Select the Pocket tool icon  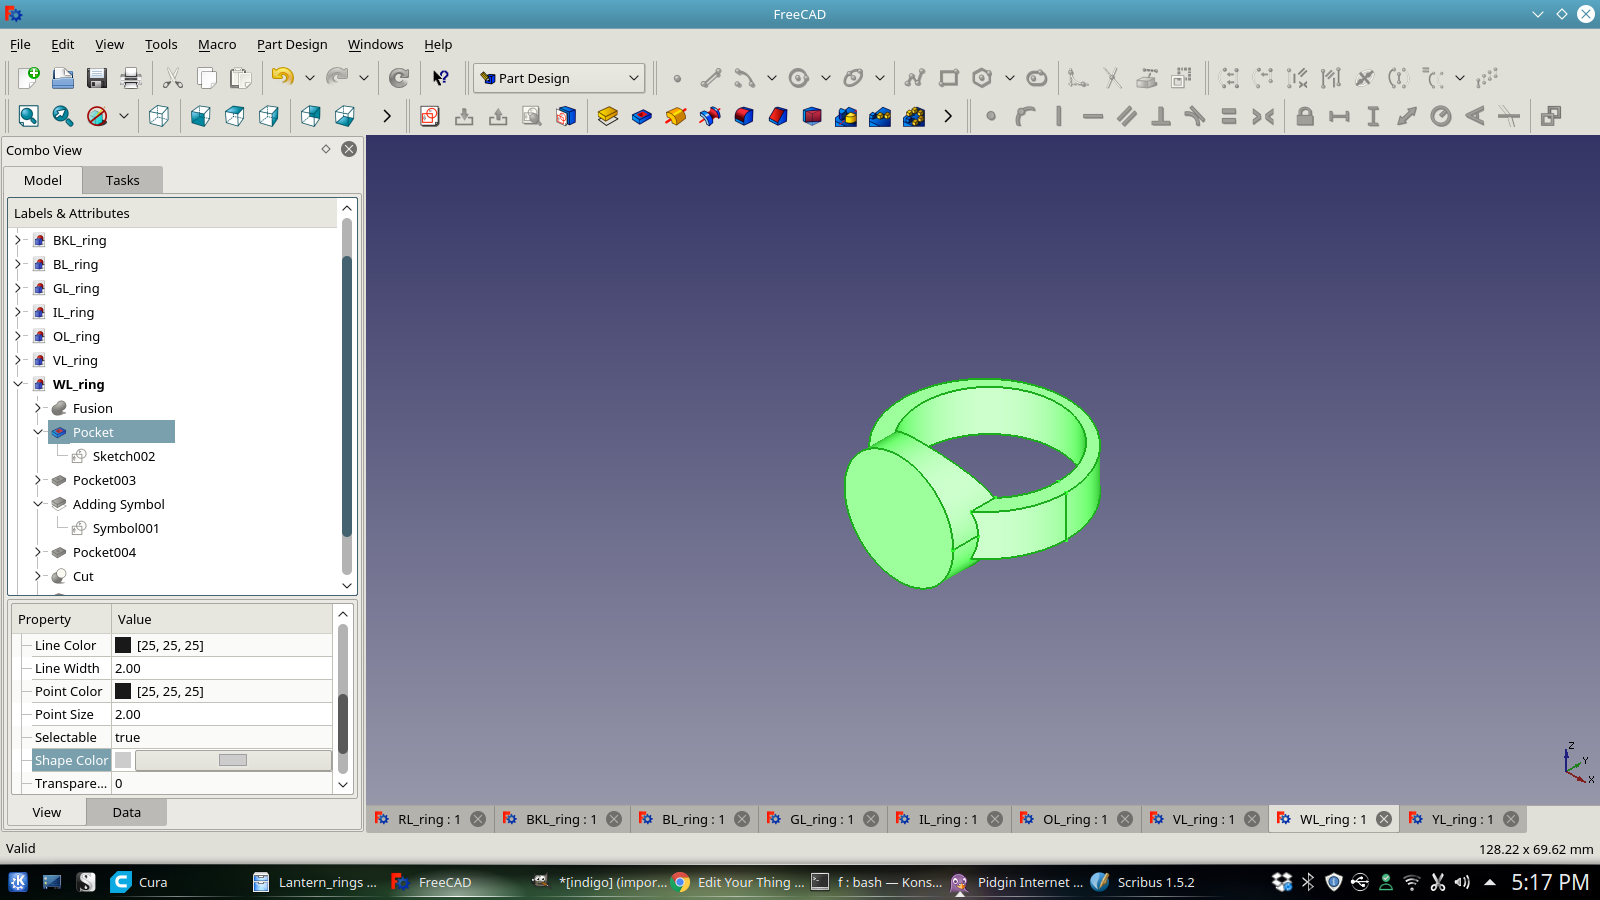[x=642, y=116]
